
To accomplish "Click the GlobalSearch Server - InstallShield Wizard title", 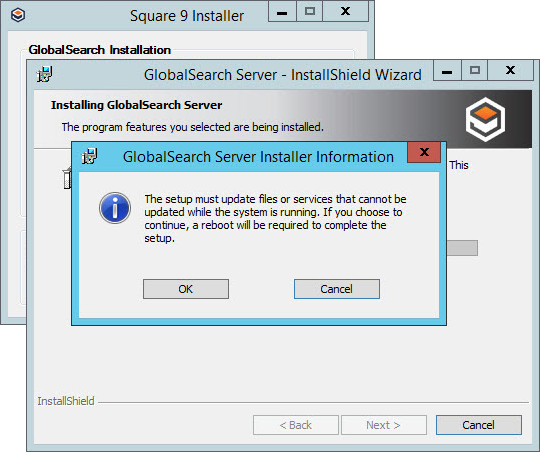I will 283,75.
